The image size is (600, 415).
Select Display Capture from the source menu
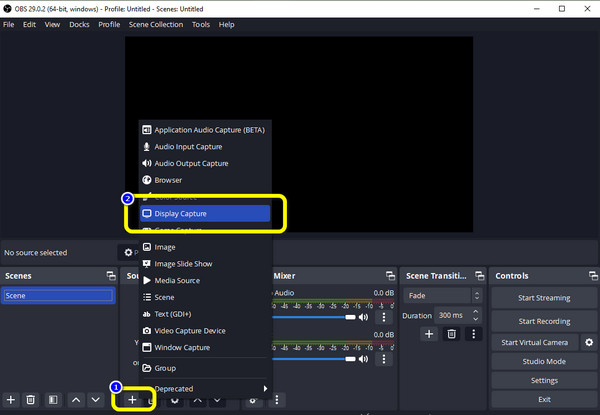(x=205, y=213)
